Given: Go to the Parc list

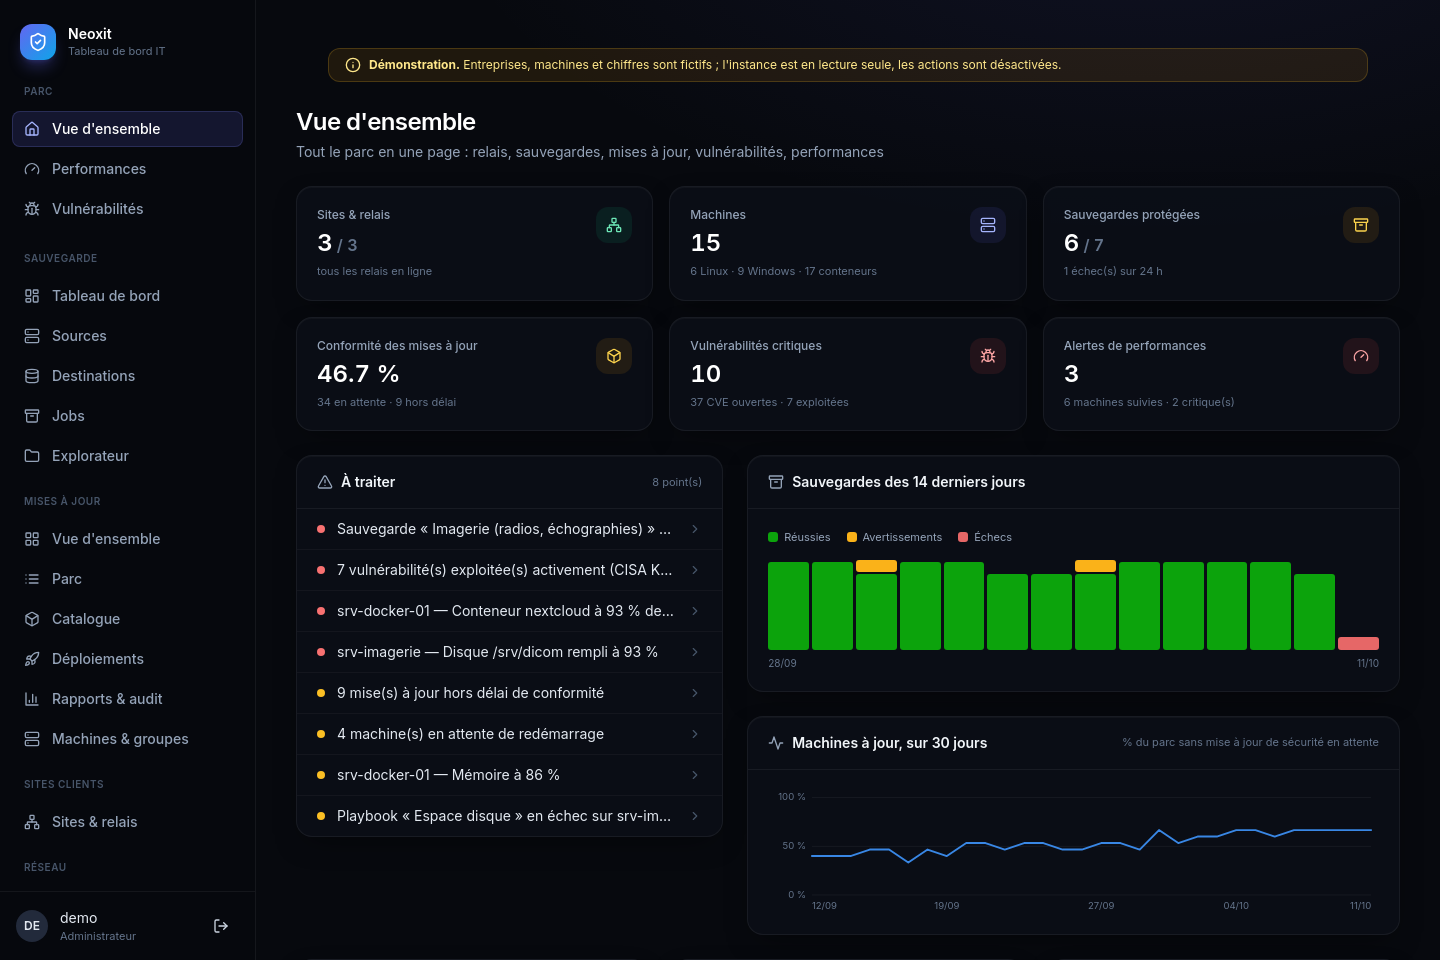Looking at the screenshot, I should click(x=127, y=579).
